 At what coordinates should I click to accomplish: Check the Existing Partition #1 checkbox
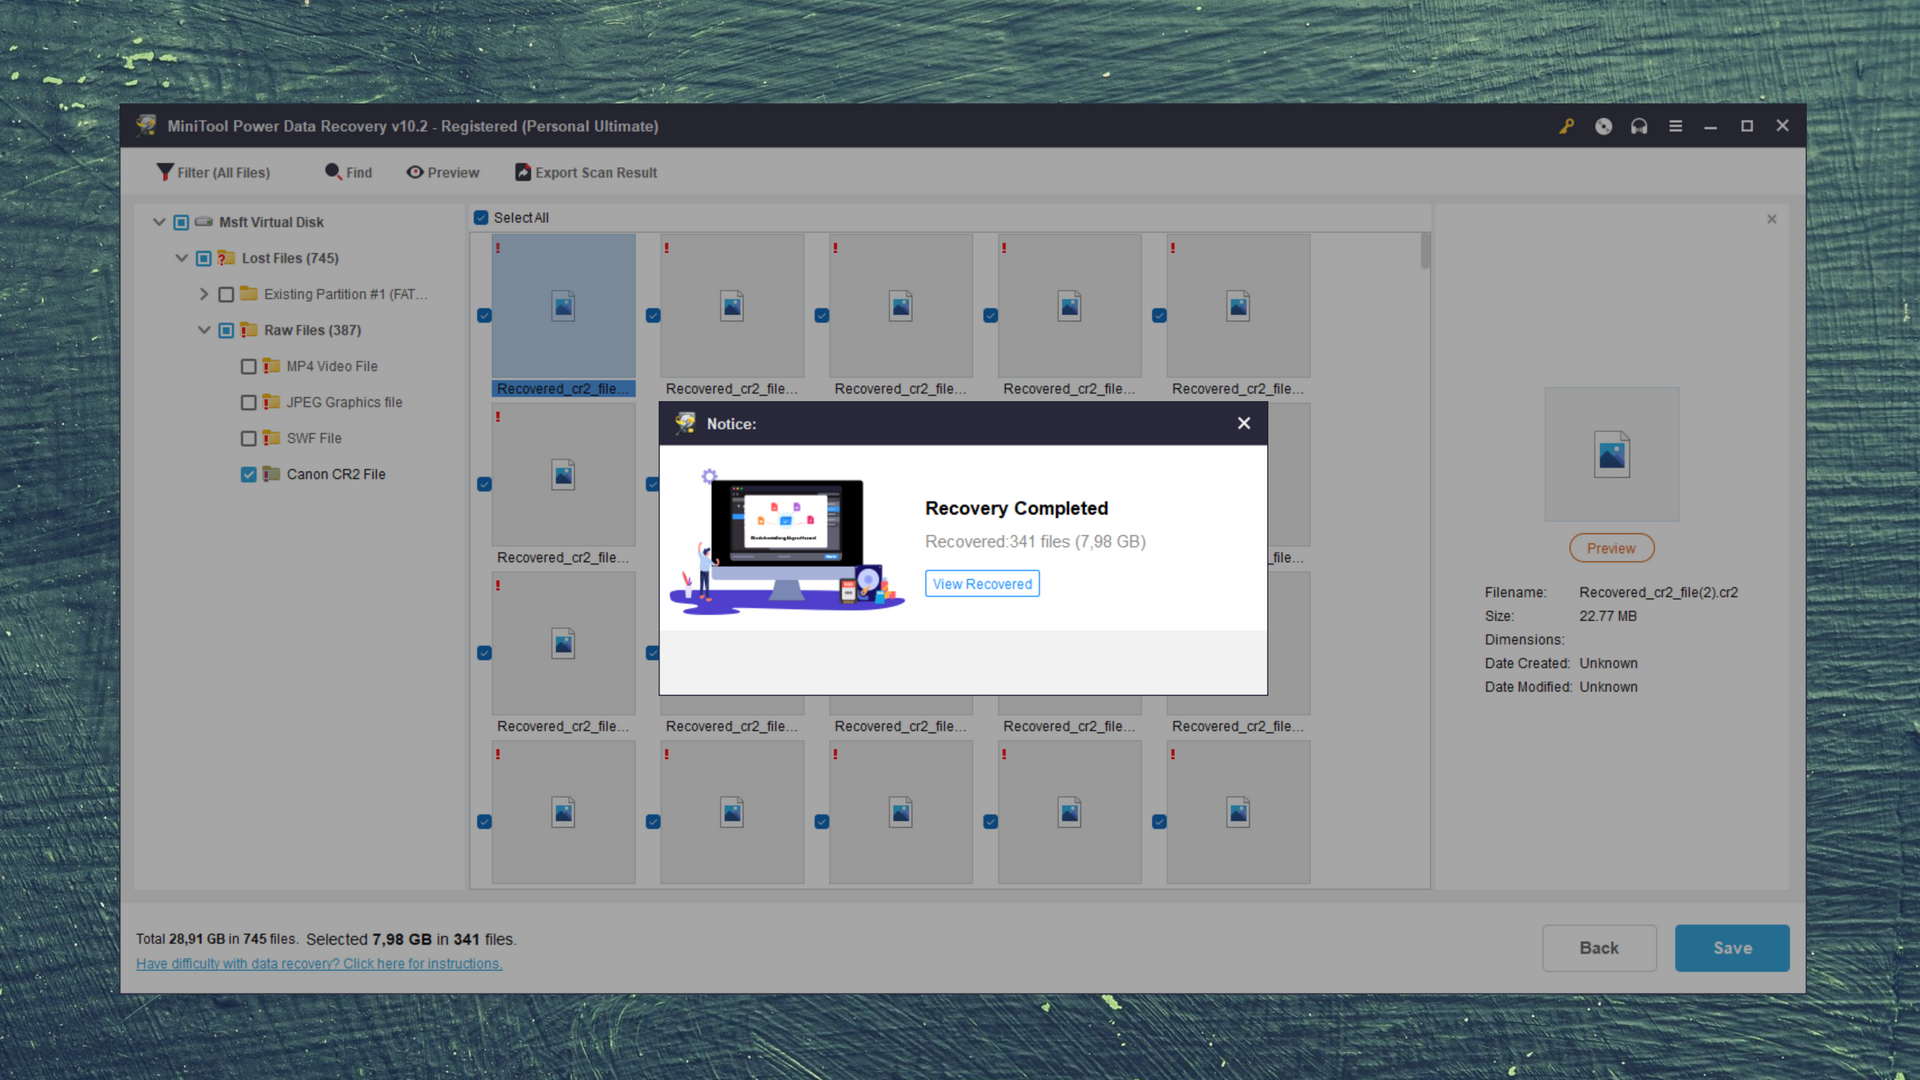(x=226, y=294)
